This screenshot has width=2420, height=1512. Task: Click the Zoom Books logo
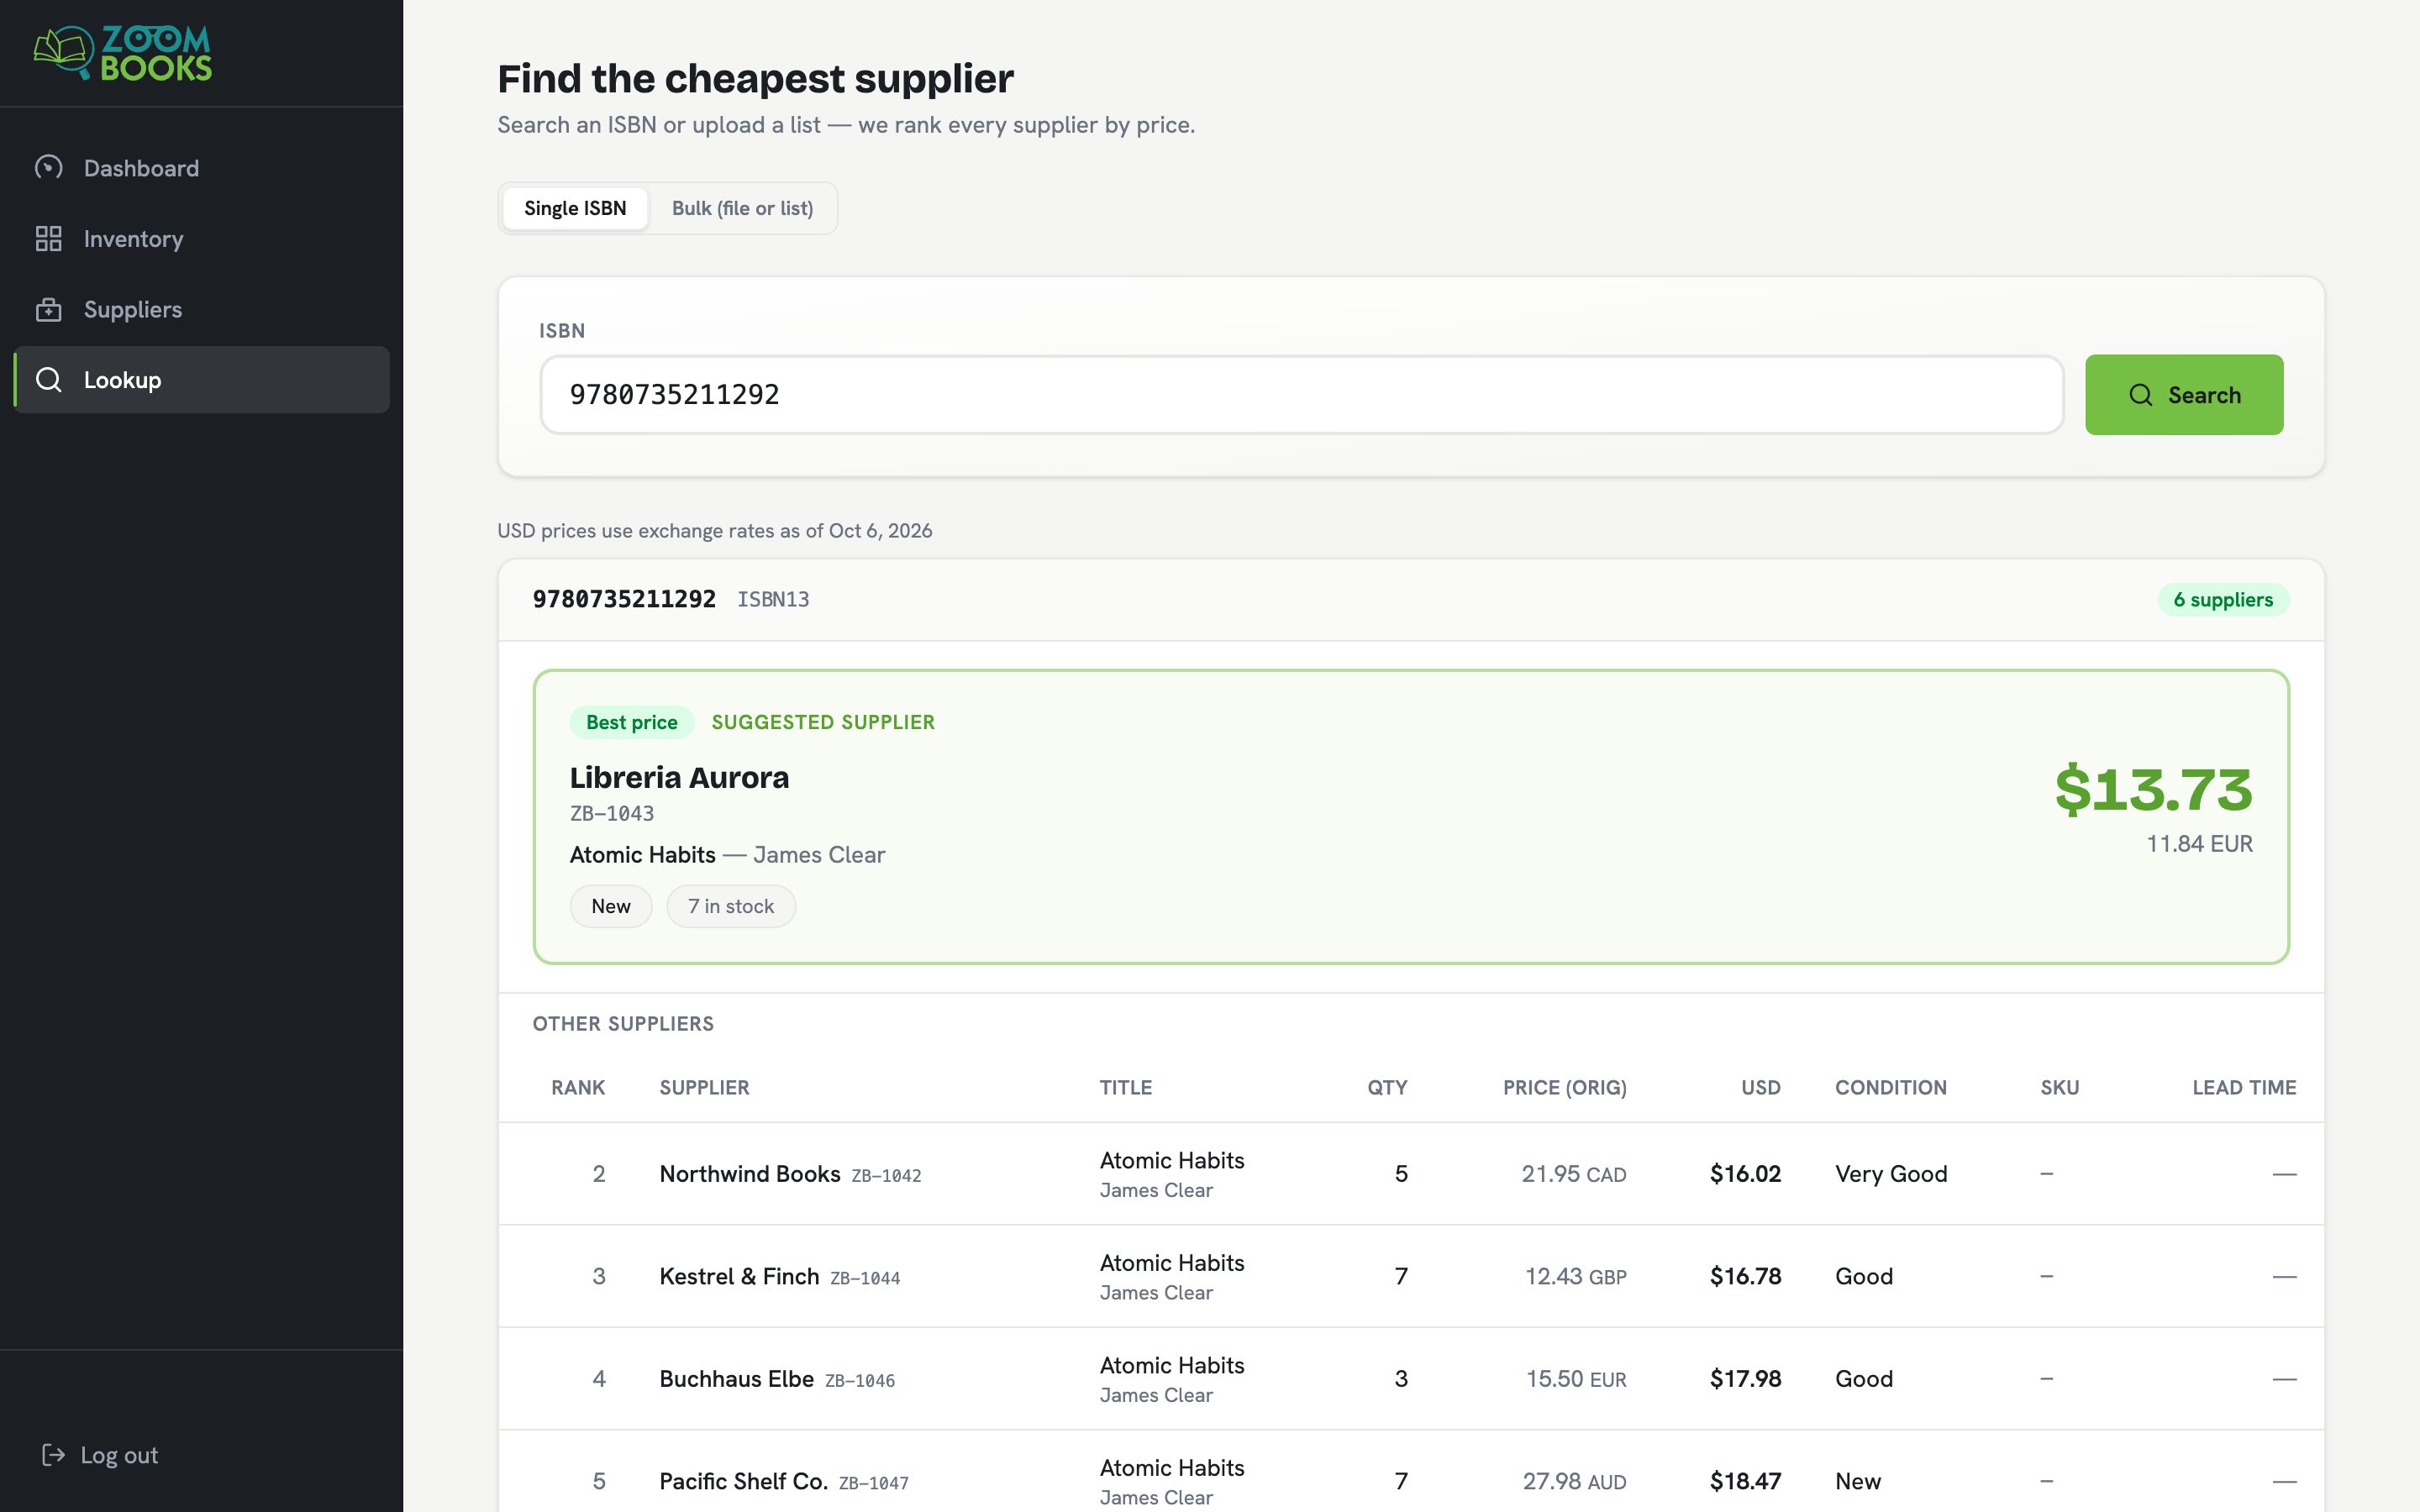tap(122, 53)
